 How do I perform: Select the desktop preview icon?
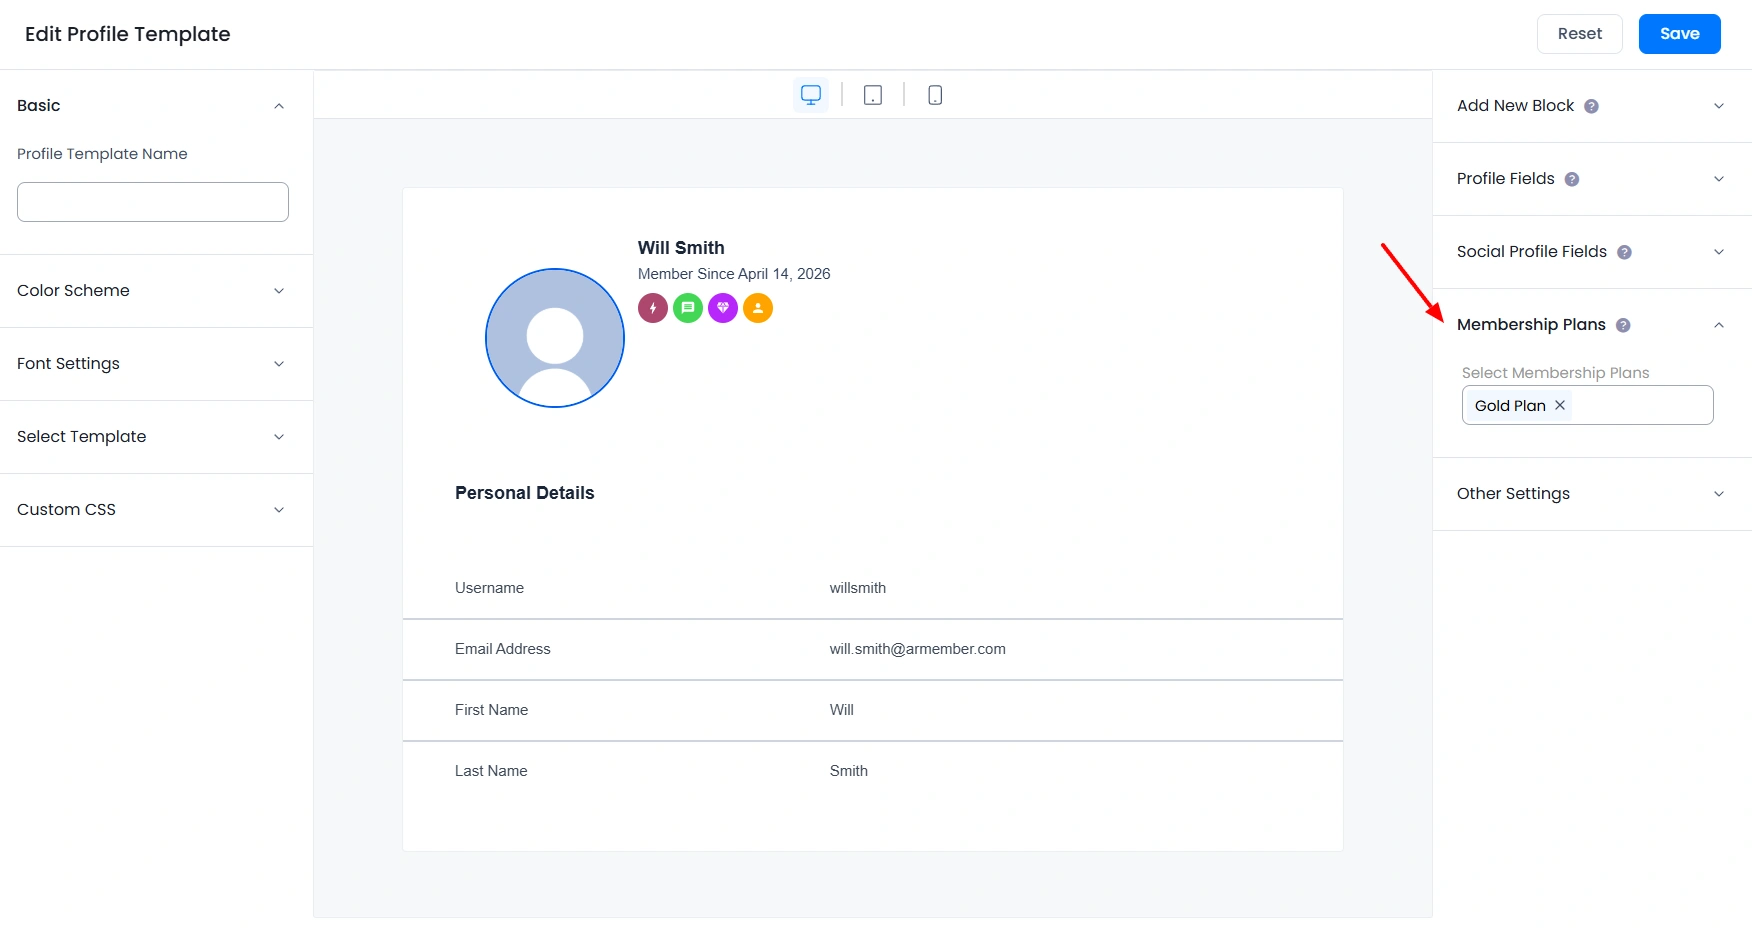[x=810, y=94]
